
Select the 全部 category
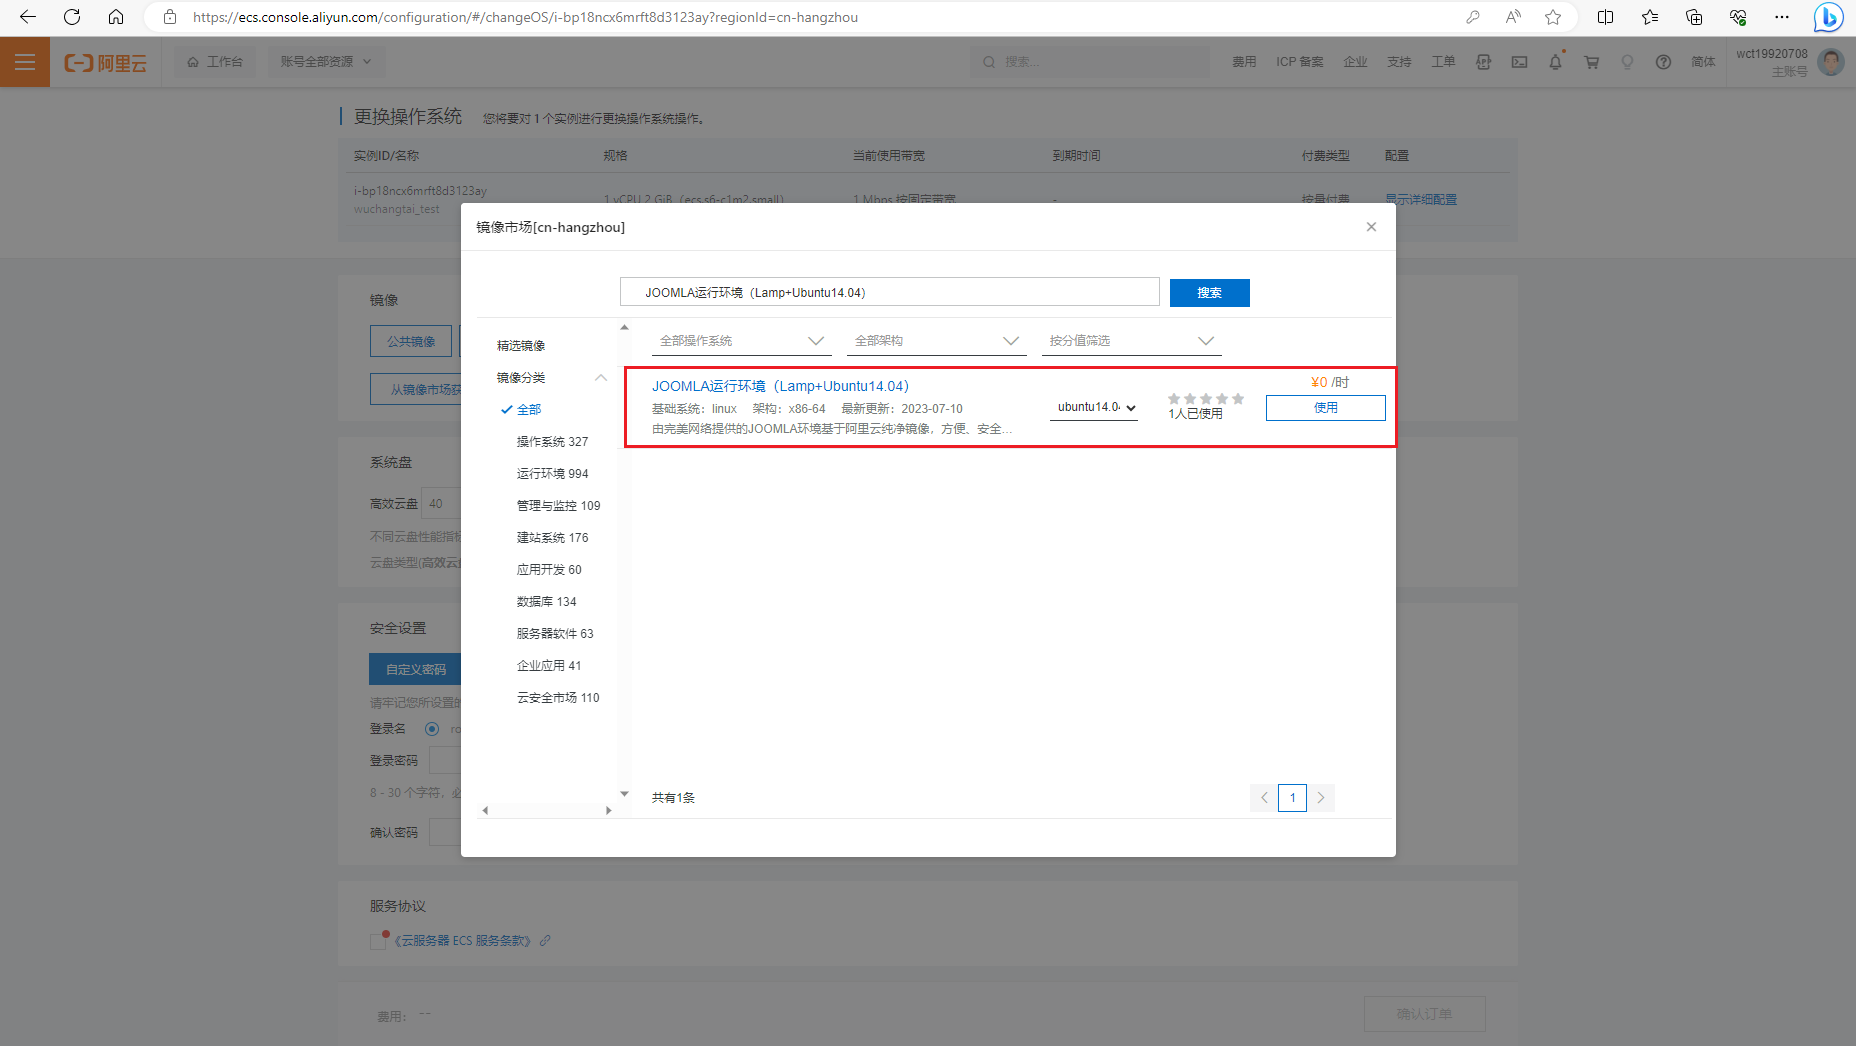point(529,409)
